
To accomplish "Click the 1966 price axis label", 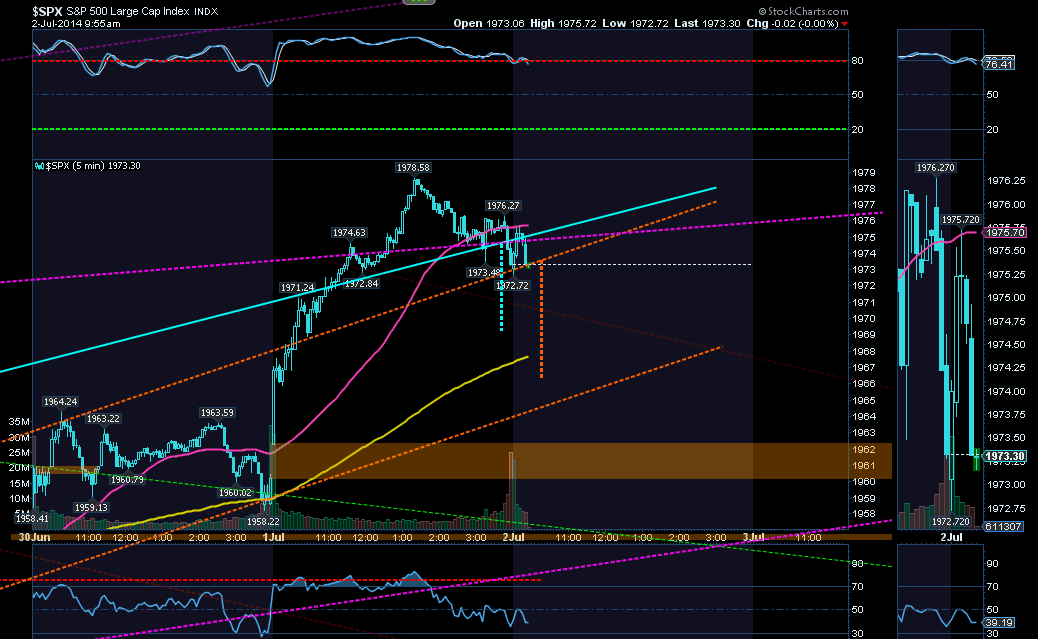I will coord(864,383).
